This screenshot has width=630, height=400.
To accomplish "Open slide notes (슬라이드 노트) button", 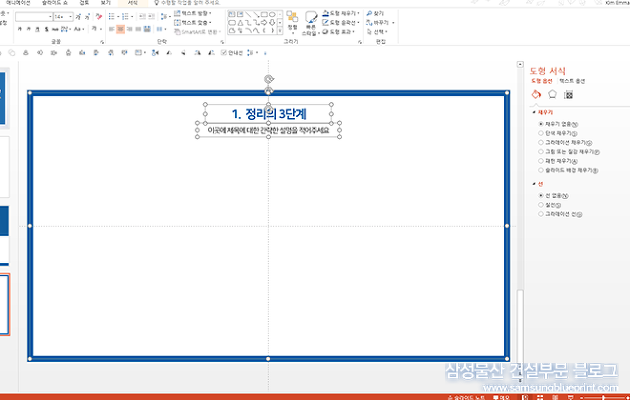I will [466, 397].
